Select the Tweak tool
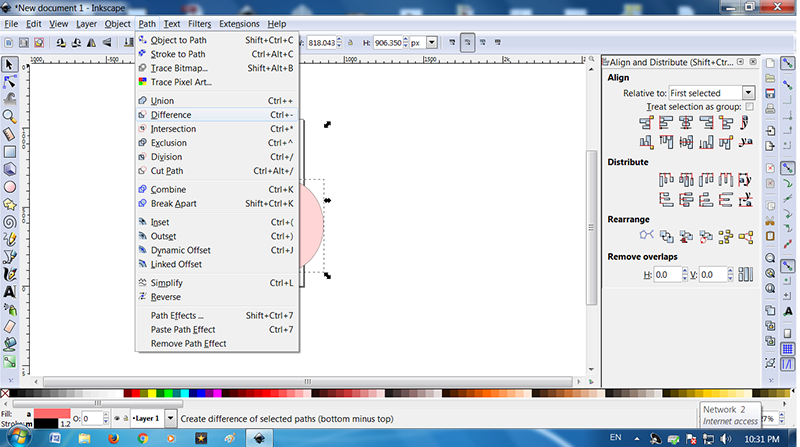The height and width of the screenshot is (447, 800). pos(9,100)
